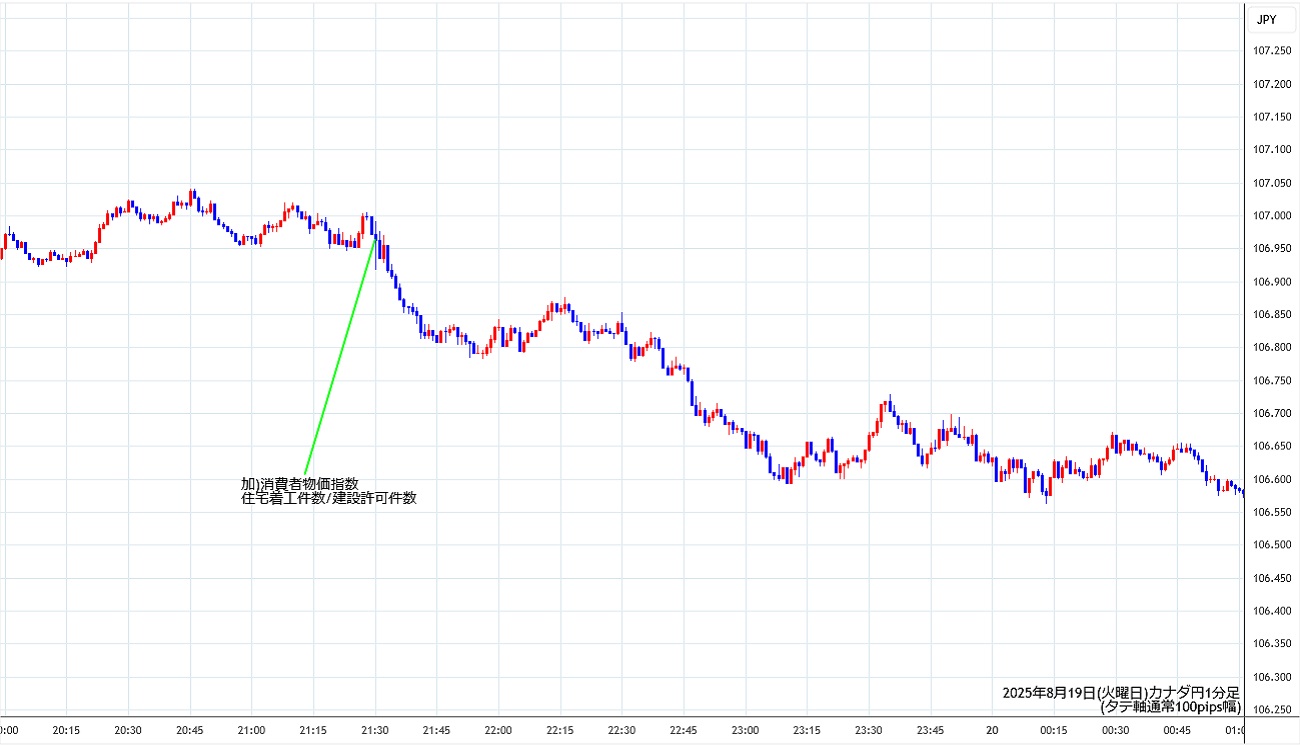Click the 107.100 price axis label
The image size is (1300, 745).
coord(1271,150)
